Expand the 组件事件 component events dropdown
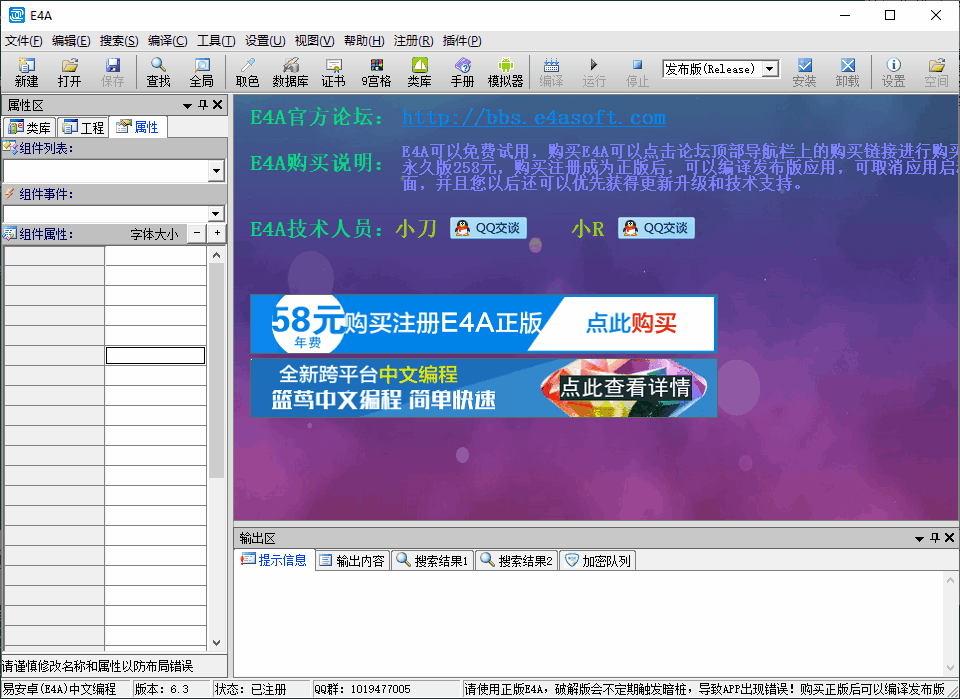Viewport: 960px width, 699px height. pos(216,214)
